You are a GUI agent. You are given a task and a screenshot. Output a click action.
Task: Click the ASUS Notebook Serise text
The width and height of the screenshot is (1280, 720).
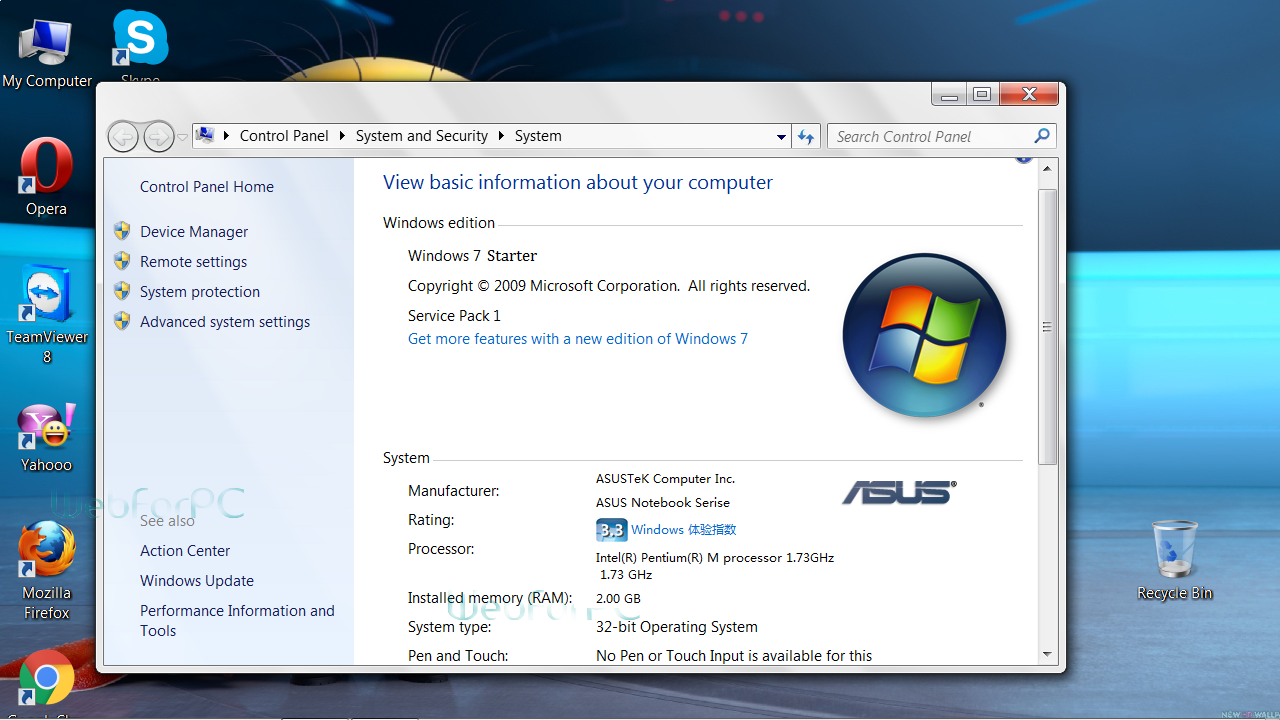(663, 503)
